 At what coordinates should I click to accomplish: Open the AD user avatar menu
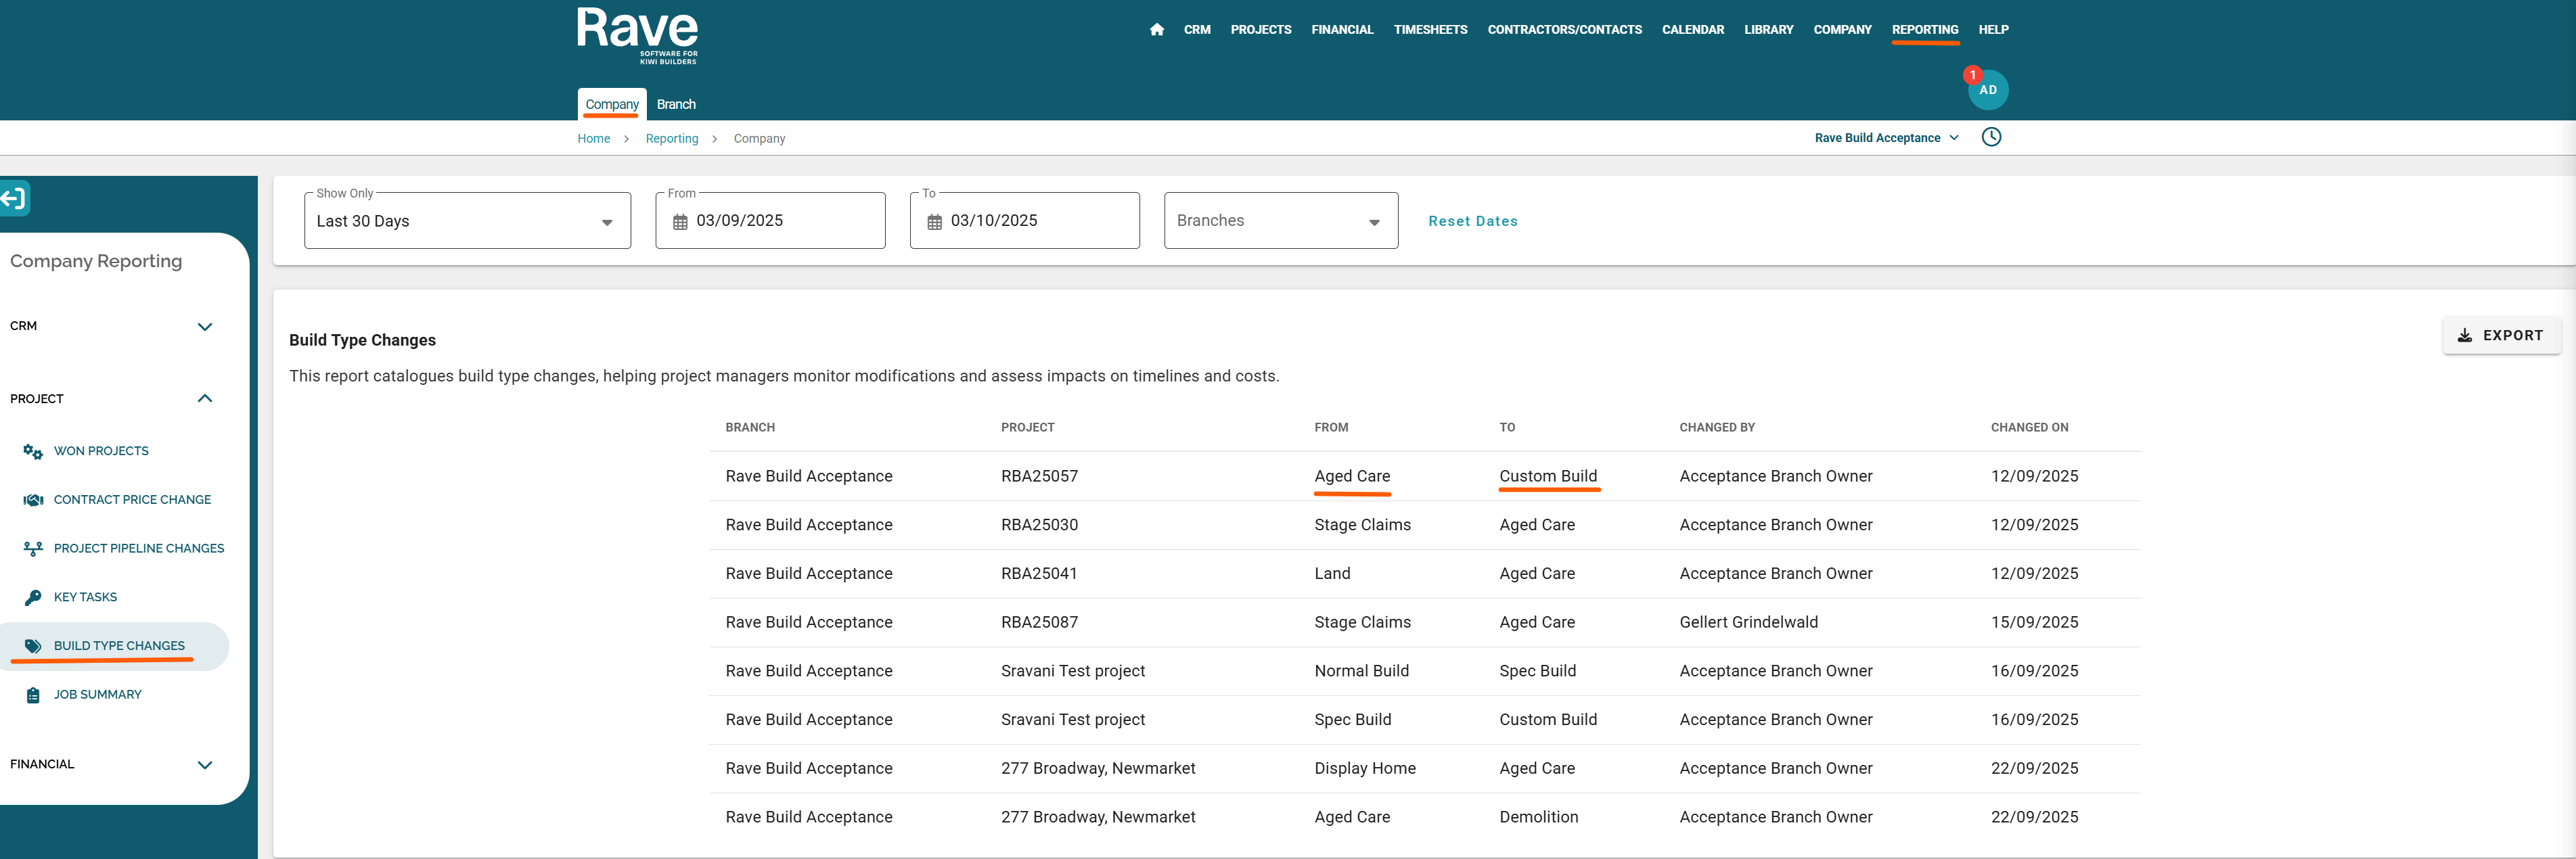[x=1988, y=90]
